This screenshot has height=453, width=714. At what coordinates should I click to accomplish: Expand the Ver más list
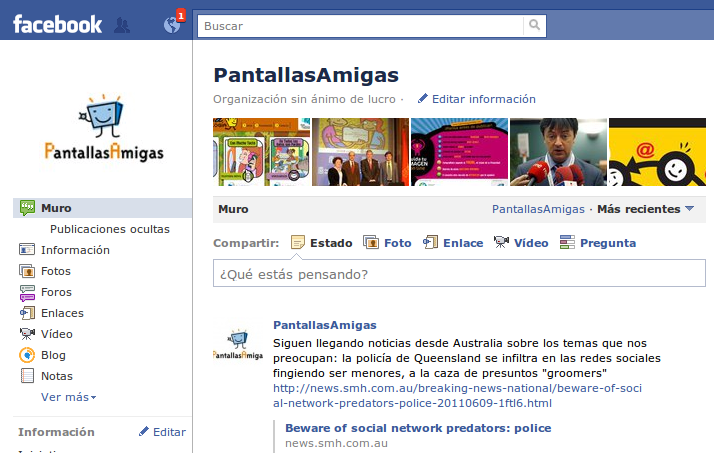[68, 397]
